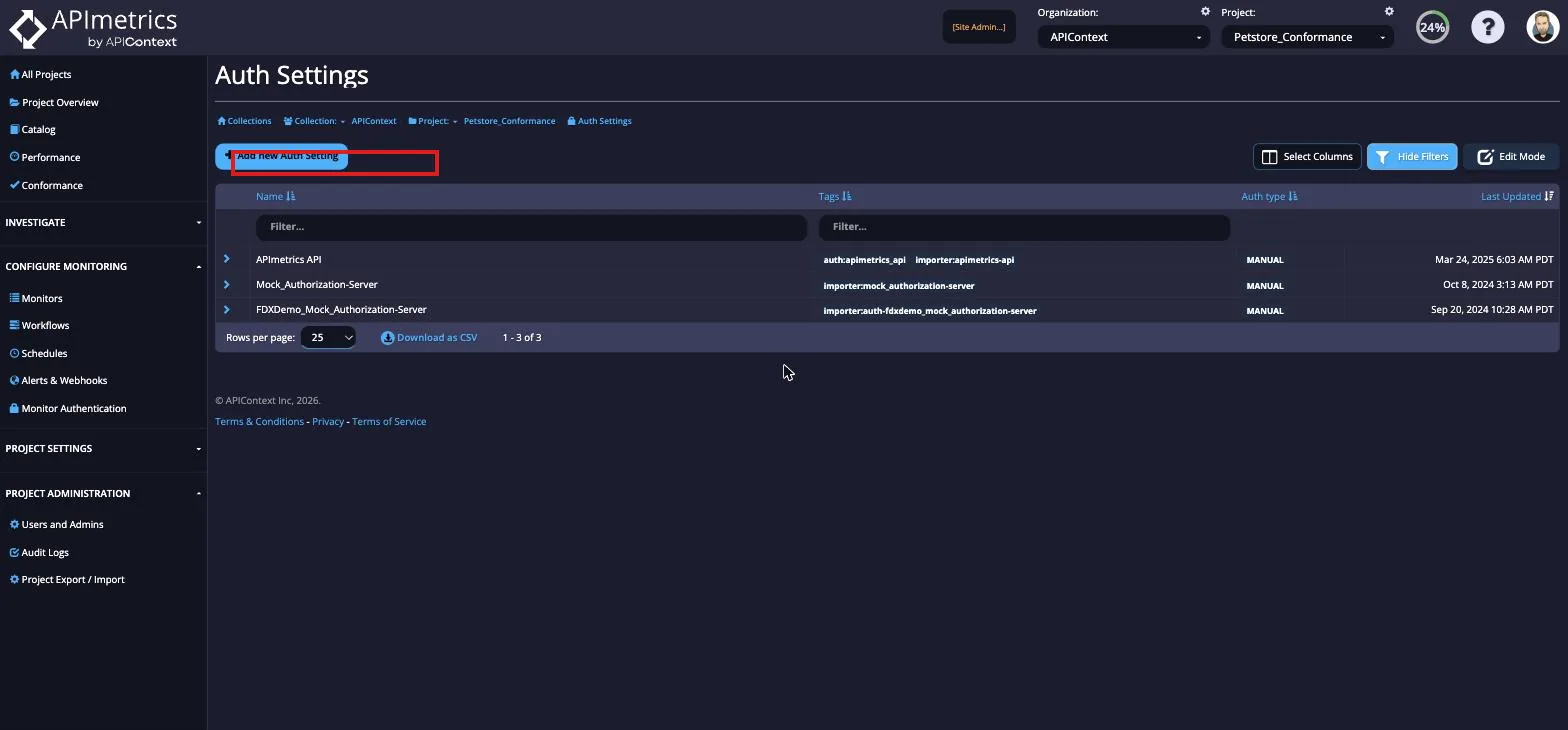Expand the PROJECT SETTINGS section
This screenshot has height=730, width=1568.
(103, 448)
